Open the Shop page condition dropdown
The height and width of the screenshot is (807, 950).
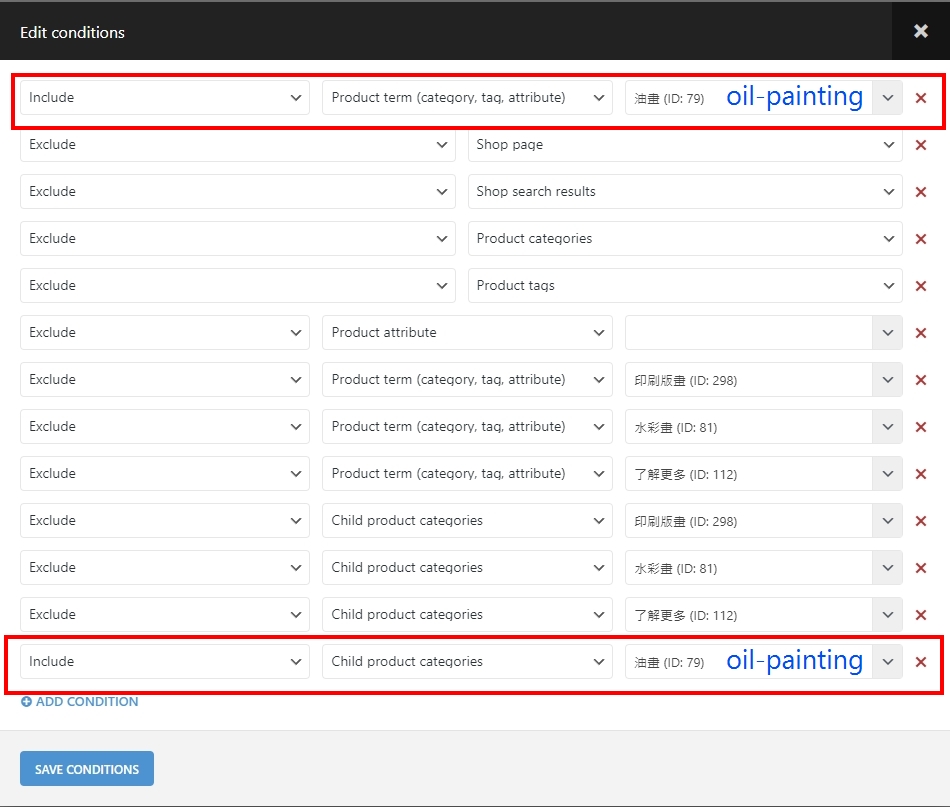pyautogui.click(x=685, y=145)
